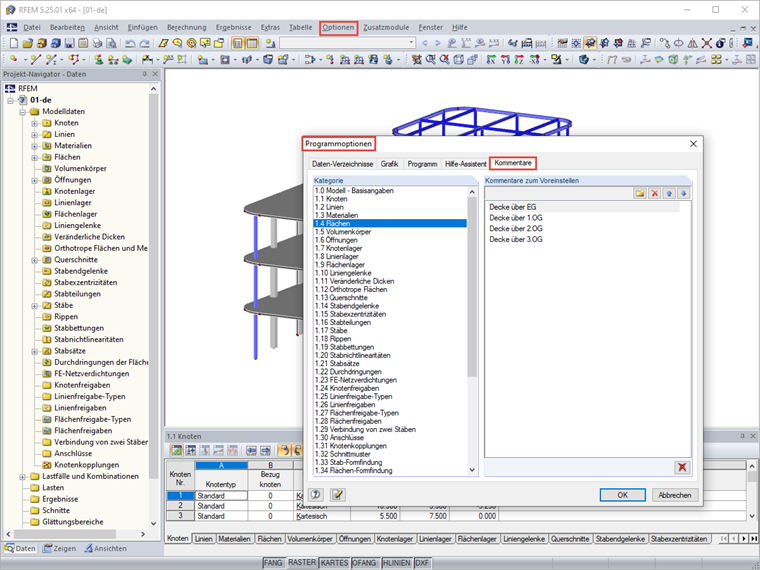760x570 pixels.
Task: Toggle OFANG object snap in status bar
Action: tap(364, 563)
